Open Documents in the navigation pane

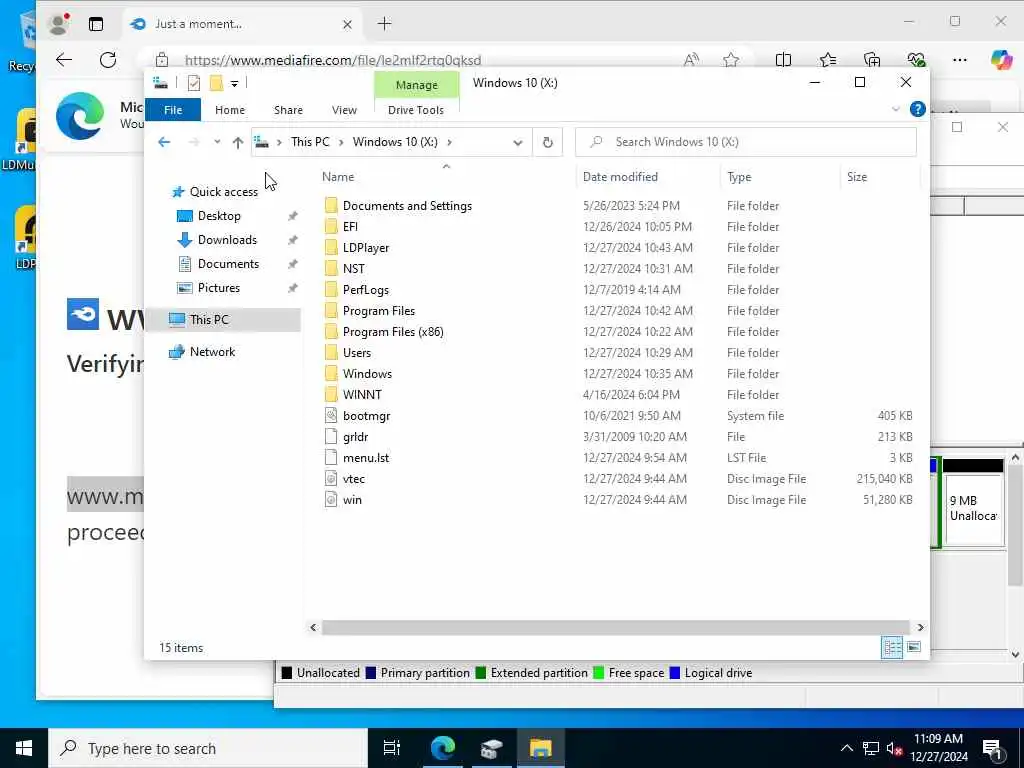pos(228,264)
